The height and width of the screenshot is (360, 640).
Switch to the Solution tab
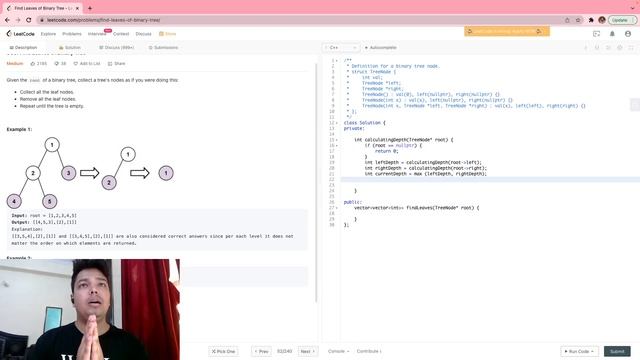click(x=70, y=48)
